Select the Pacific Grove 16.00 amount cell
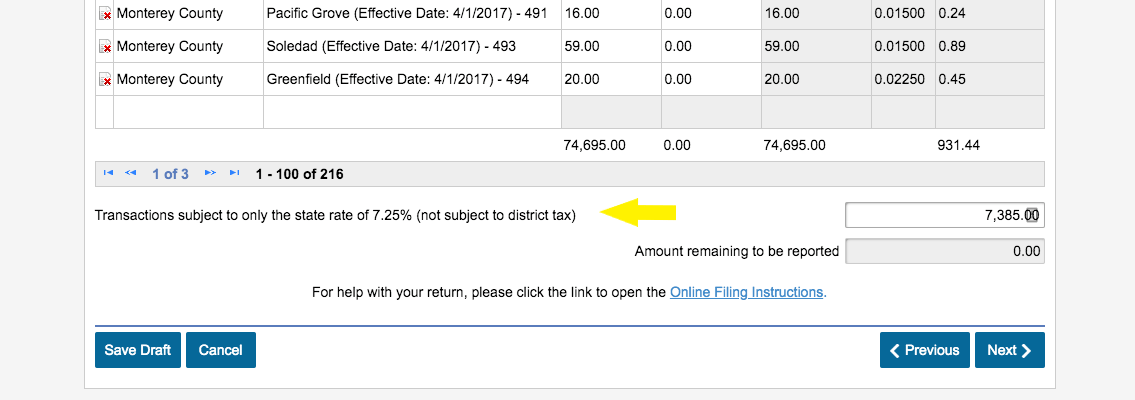The image size is (1135, 400). point(610,14)
